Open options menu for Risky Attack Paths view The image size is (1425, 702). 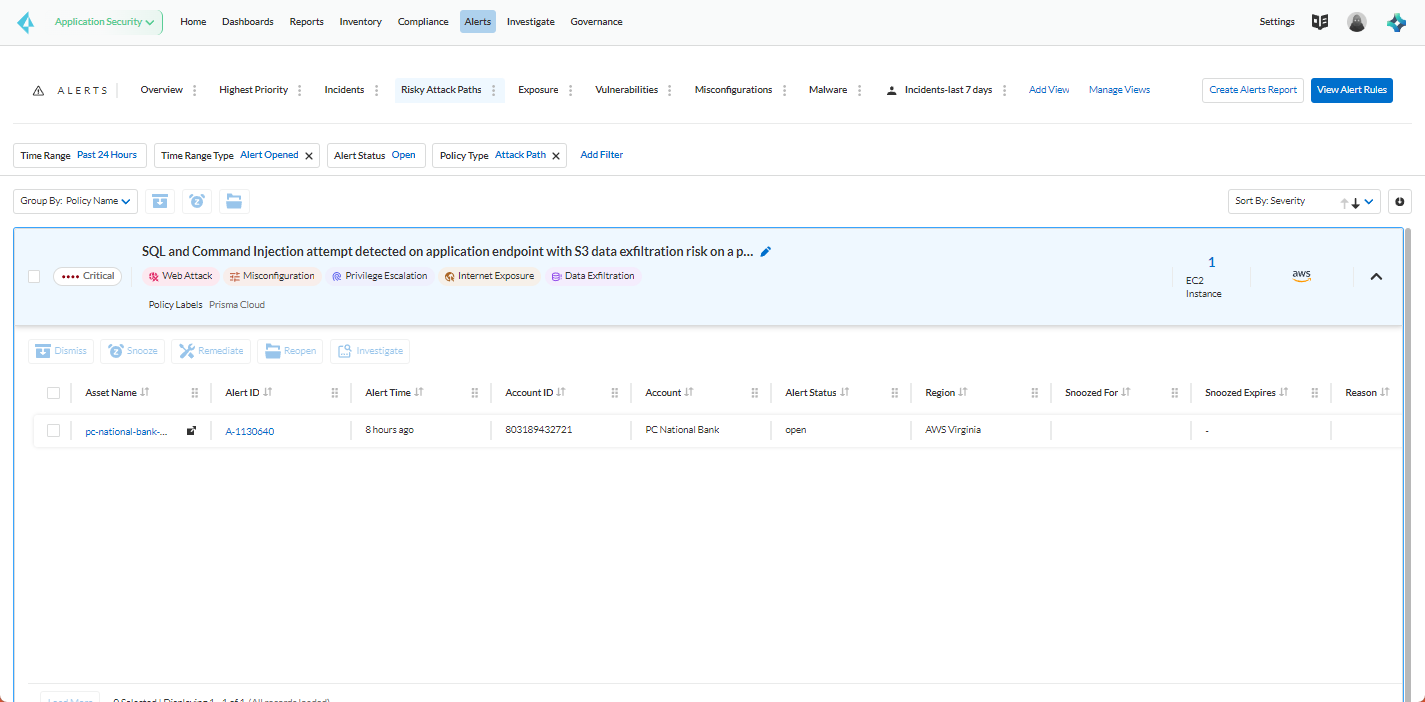493,90
